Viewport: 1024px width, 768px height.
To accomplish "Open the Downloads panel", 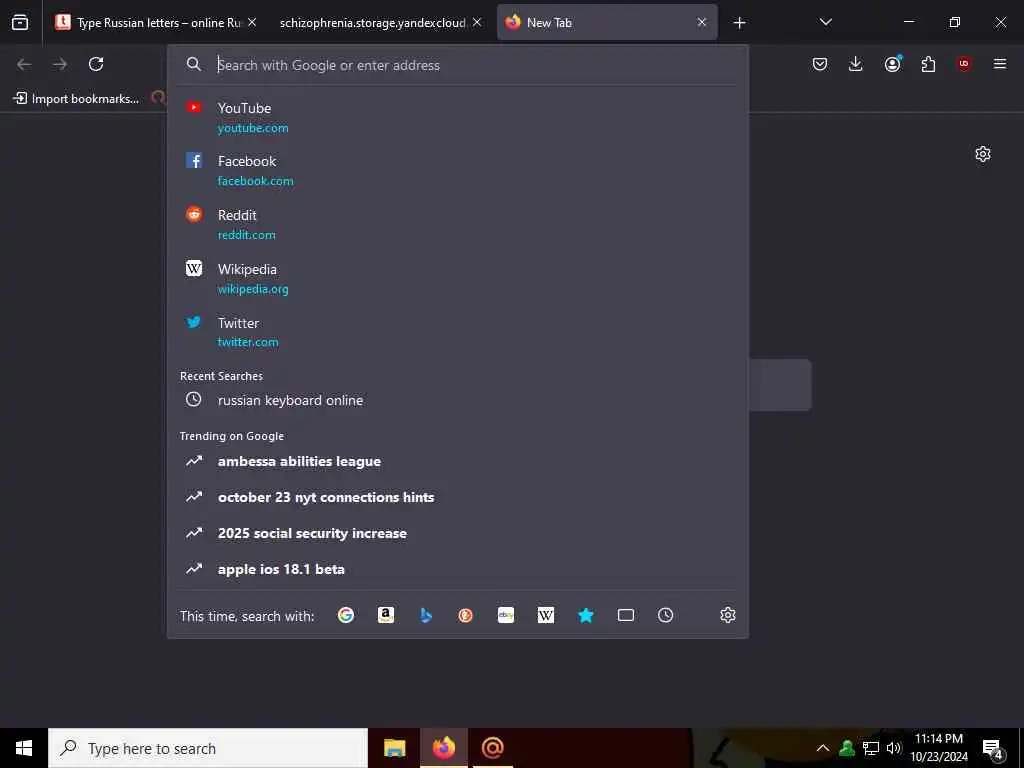I will point(856,64).
